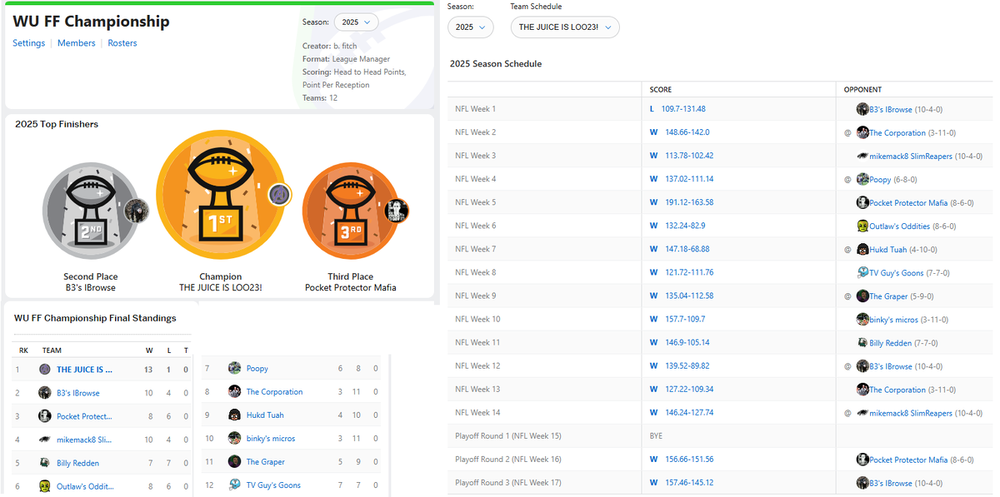Click The Graper avatar in standings
Screen dimensions: 1000x497
pos(234,462)
